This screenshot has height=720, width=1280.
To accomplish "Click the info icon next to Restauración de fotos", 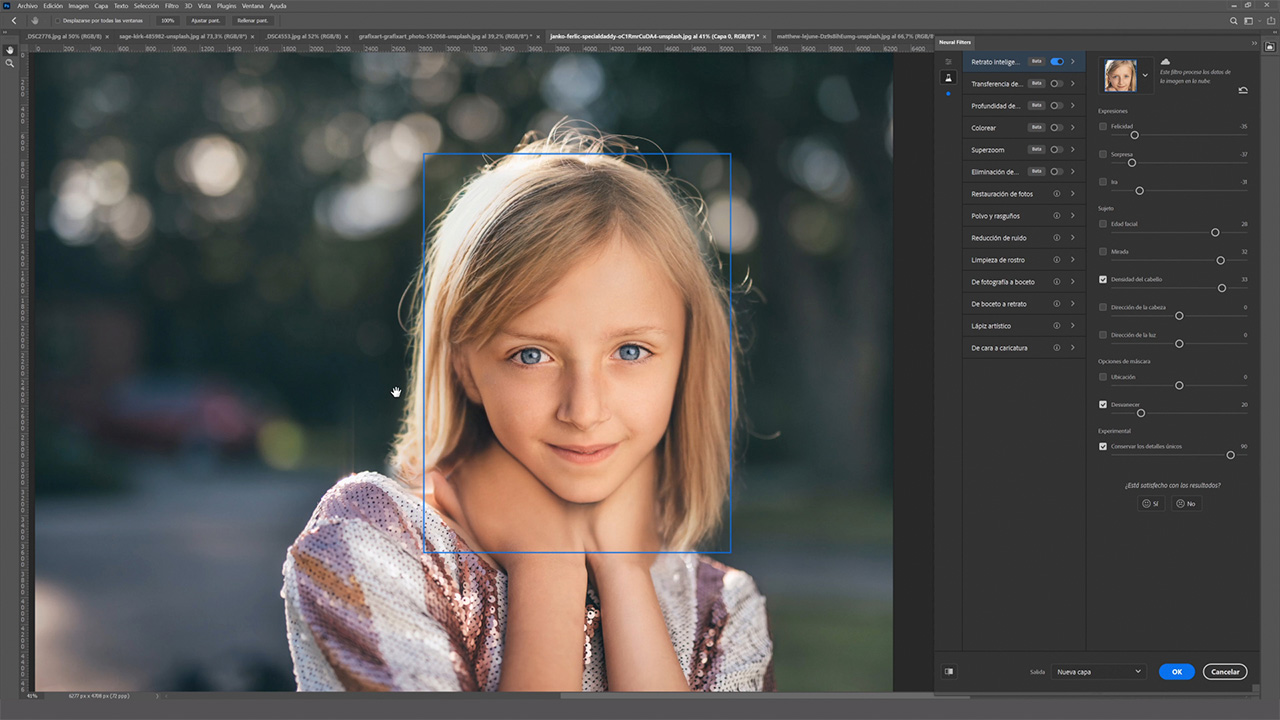I will (x=1057, y=193).
